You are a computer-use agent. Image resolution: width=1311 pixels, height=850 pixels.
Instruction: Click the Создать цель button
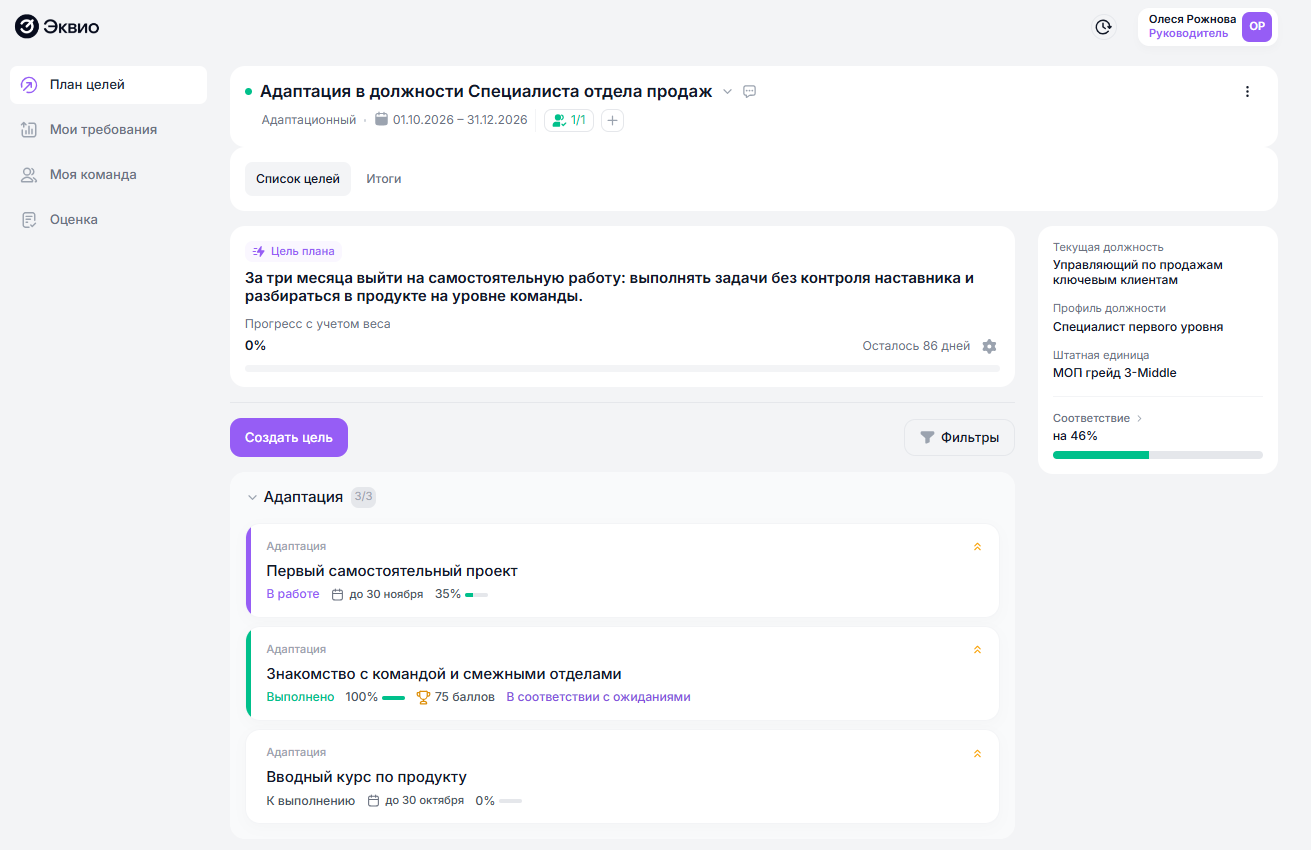click(x=289, y=437)
